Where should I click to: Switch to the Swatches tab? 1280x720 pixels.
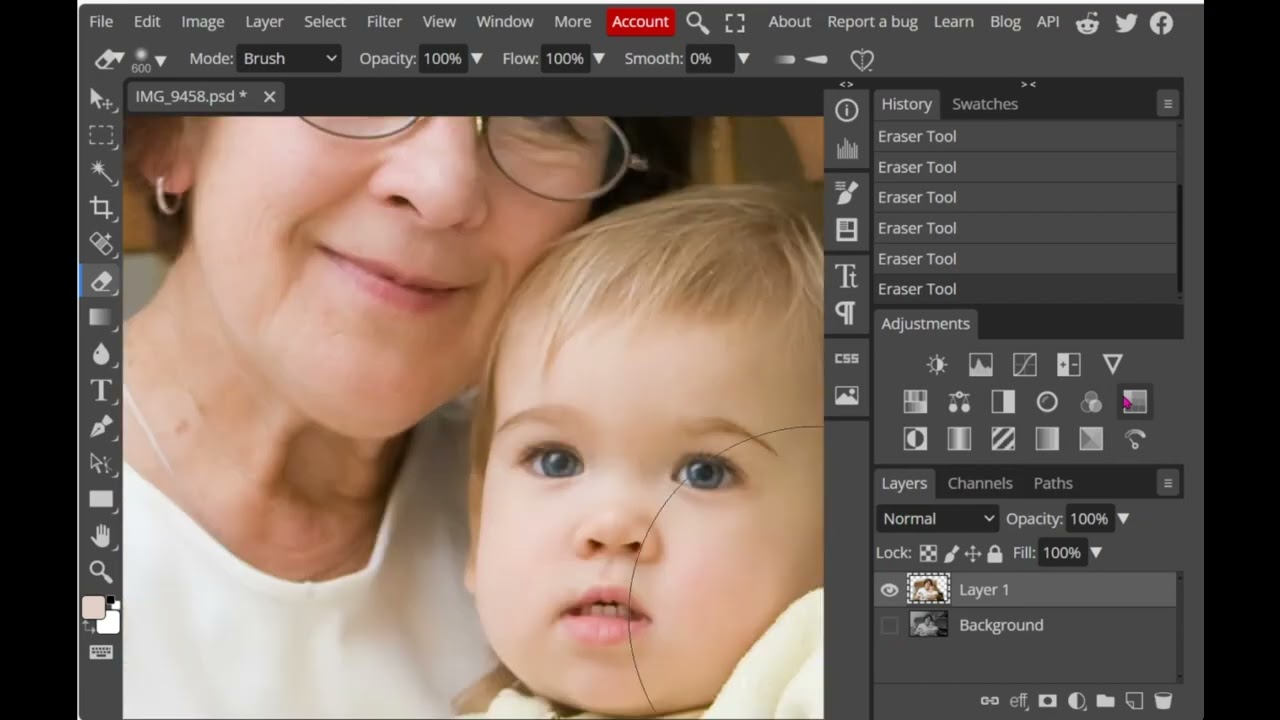(x=985, y=104)
